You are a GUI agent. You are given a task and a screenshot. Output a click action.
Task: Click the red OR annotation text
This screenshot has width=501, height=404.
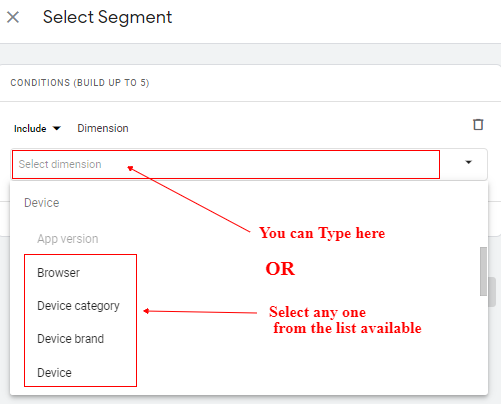point(280,268)
